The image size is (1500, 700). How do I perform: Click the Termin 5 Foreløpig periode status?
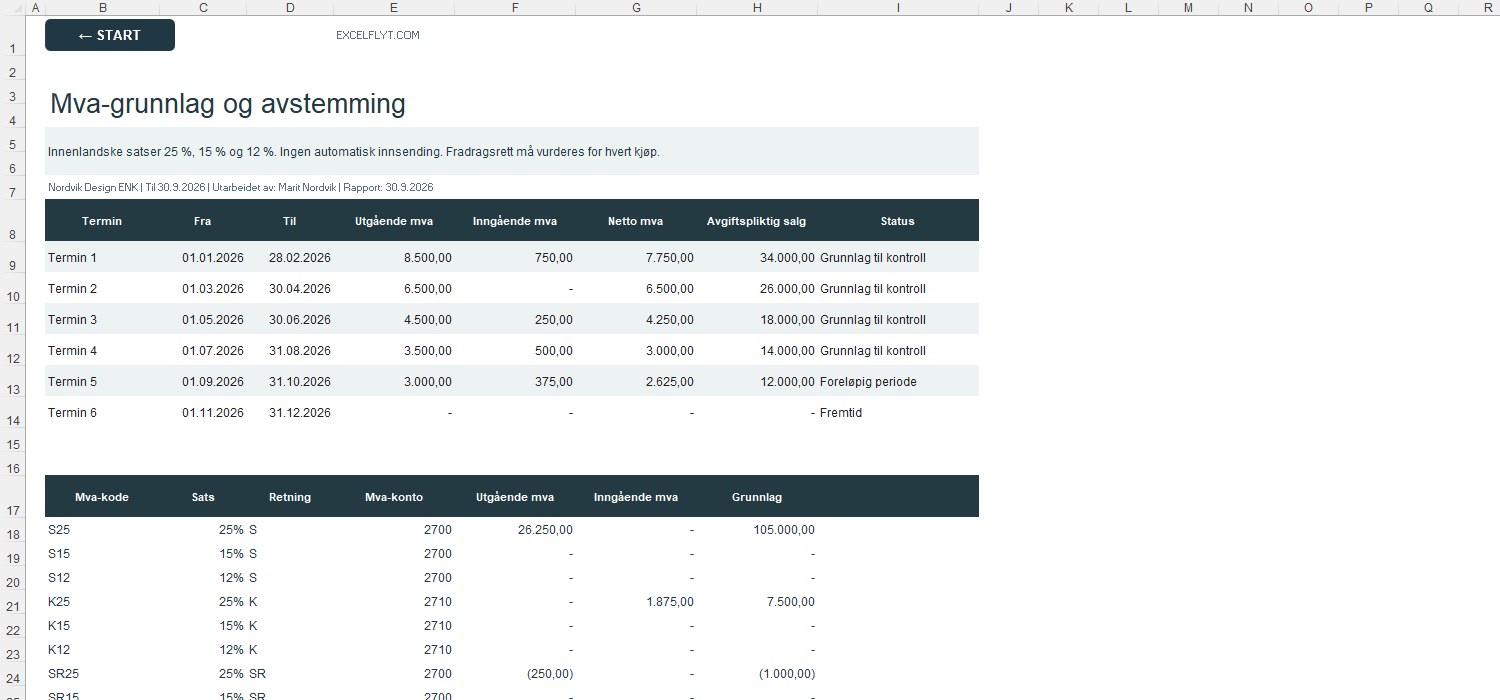(868, 382)
